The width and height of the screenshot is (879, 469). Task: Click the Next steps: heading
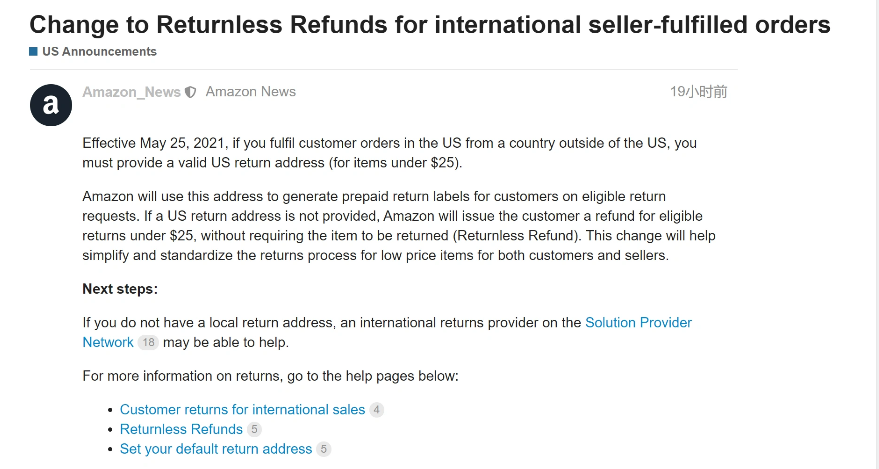tap(120, 289)
